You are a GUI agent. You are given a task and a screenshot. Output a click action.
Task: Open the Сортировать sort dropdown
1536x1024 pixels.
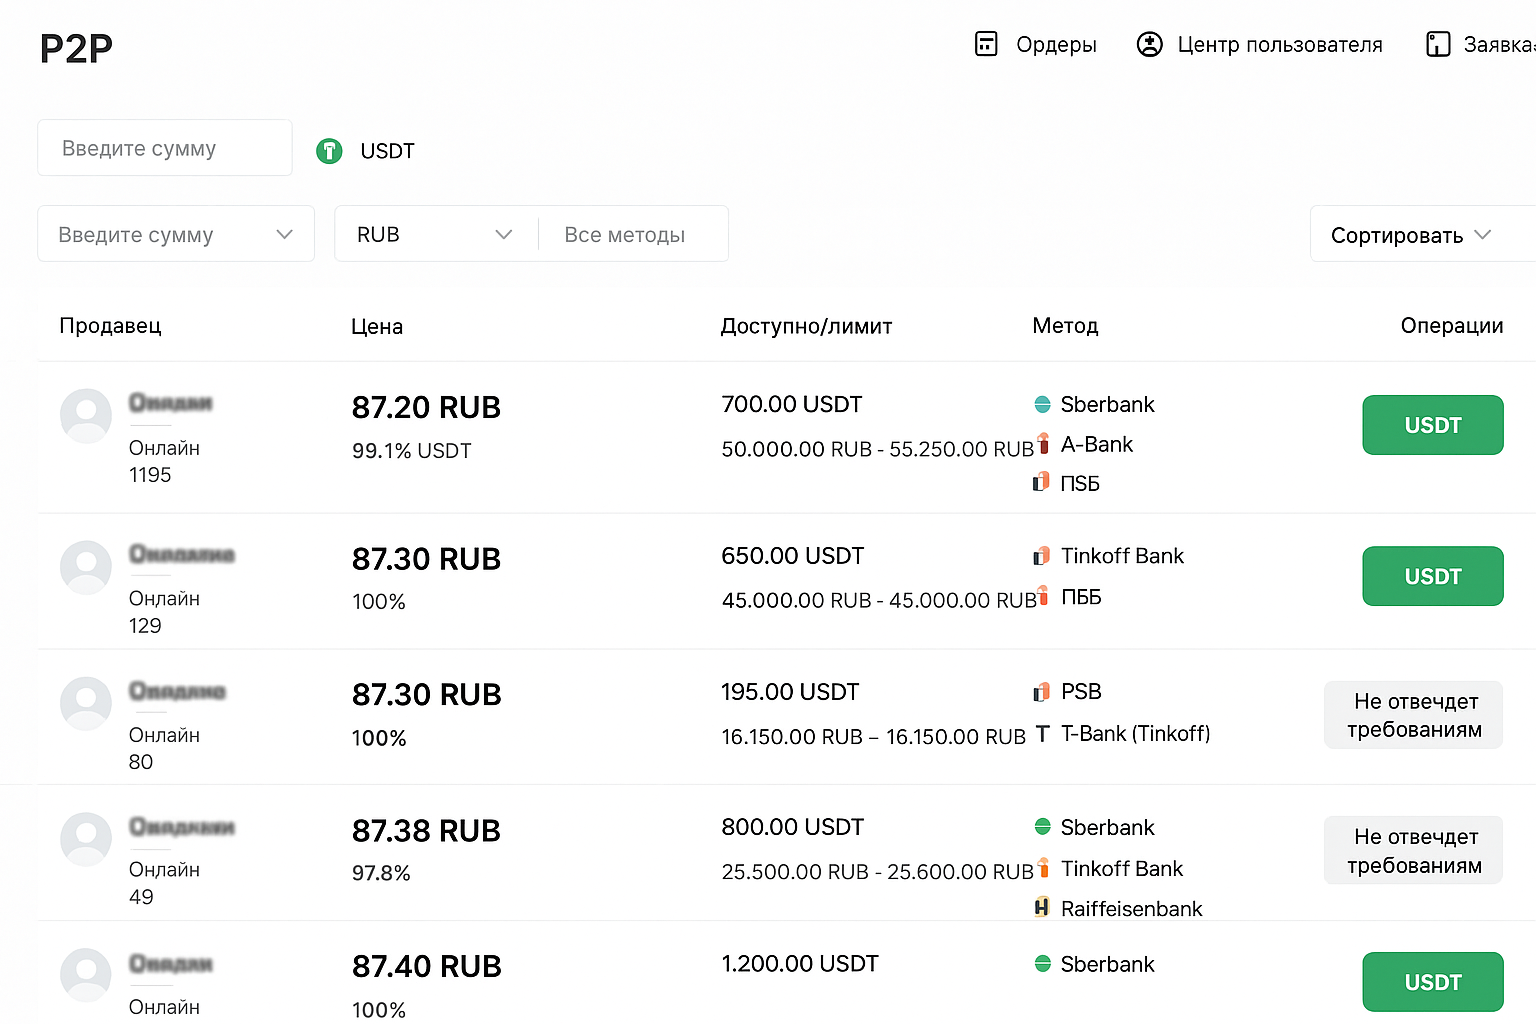1423,234
